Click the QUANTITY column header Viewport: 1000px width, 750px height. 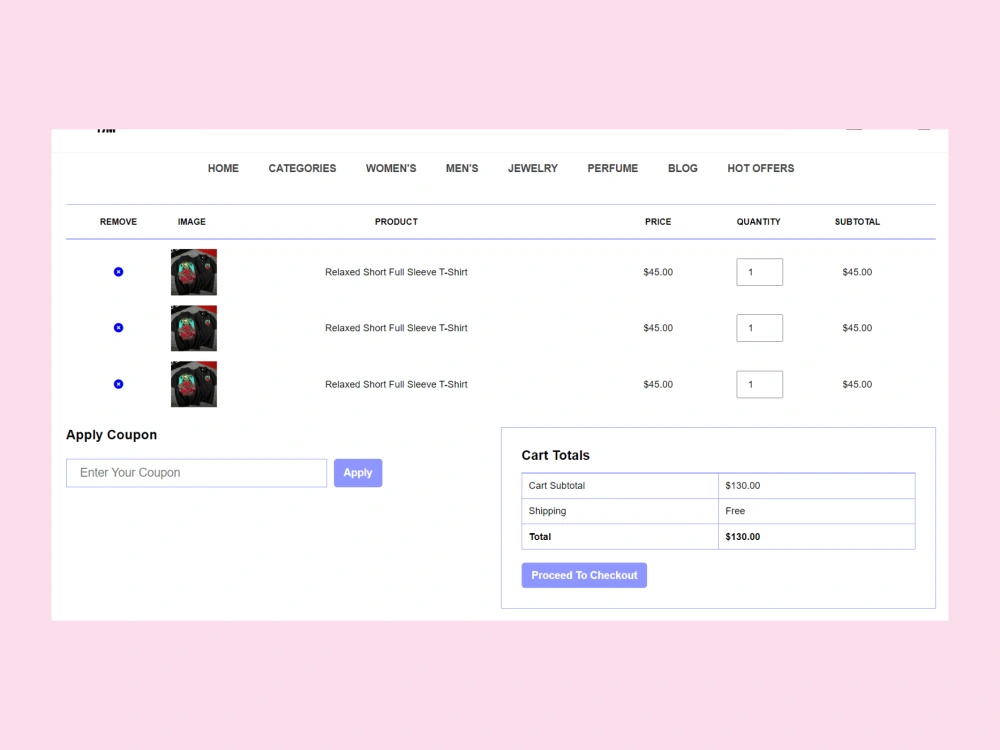[x=758, y=222]
